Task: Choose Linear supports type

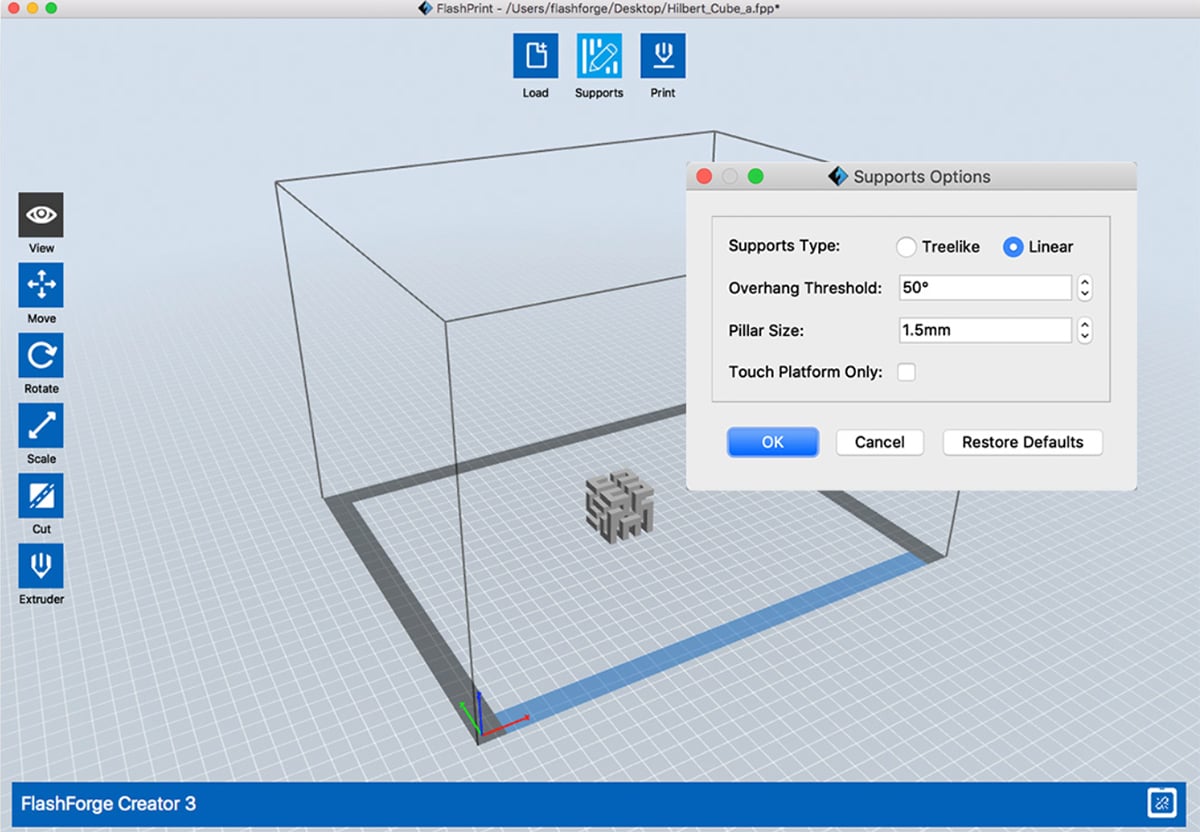Action: click(1013, 247)
